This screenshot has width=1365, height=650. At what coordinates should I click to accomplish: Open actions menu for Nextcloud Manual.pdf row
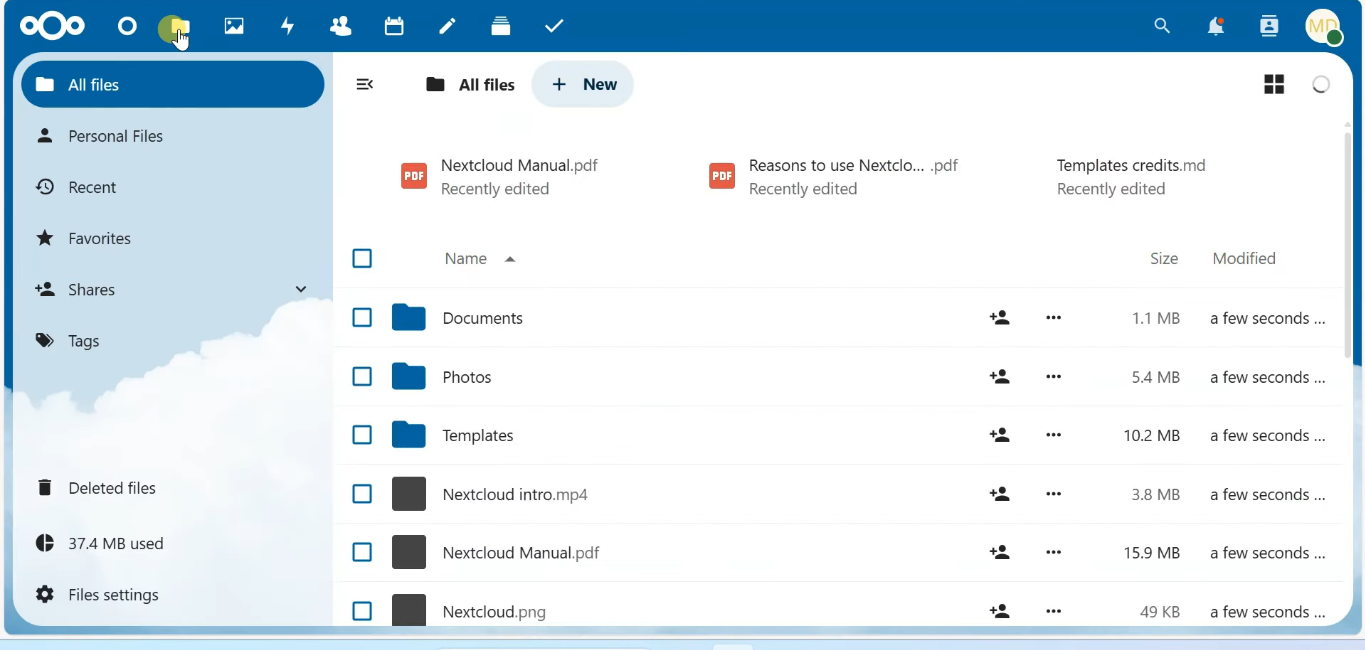pos(1054,553)
